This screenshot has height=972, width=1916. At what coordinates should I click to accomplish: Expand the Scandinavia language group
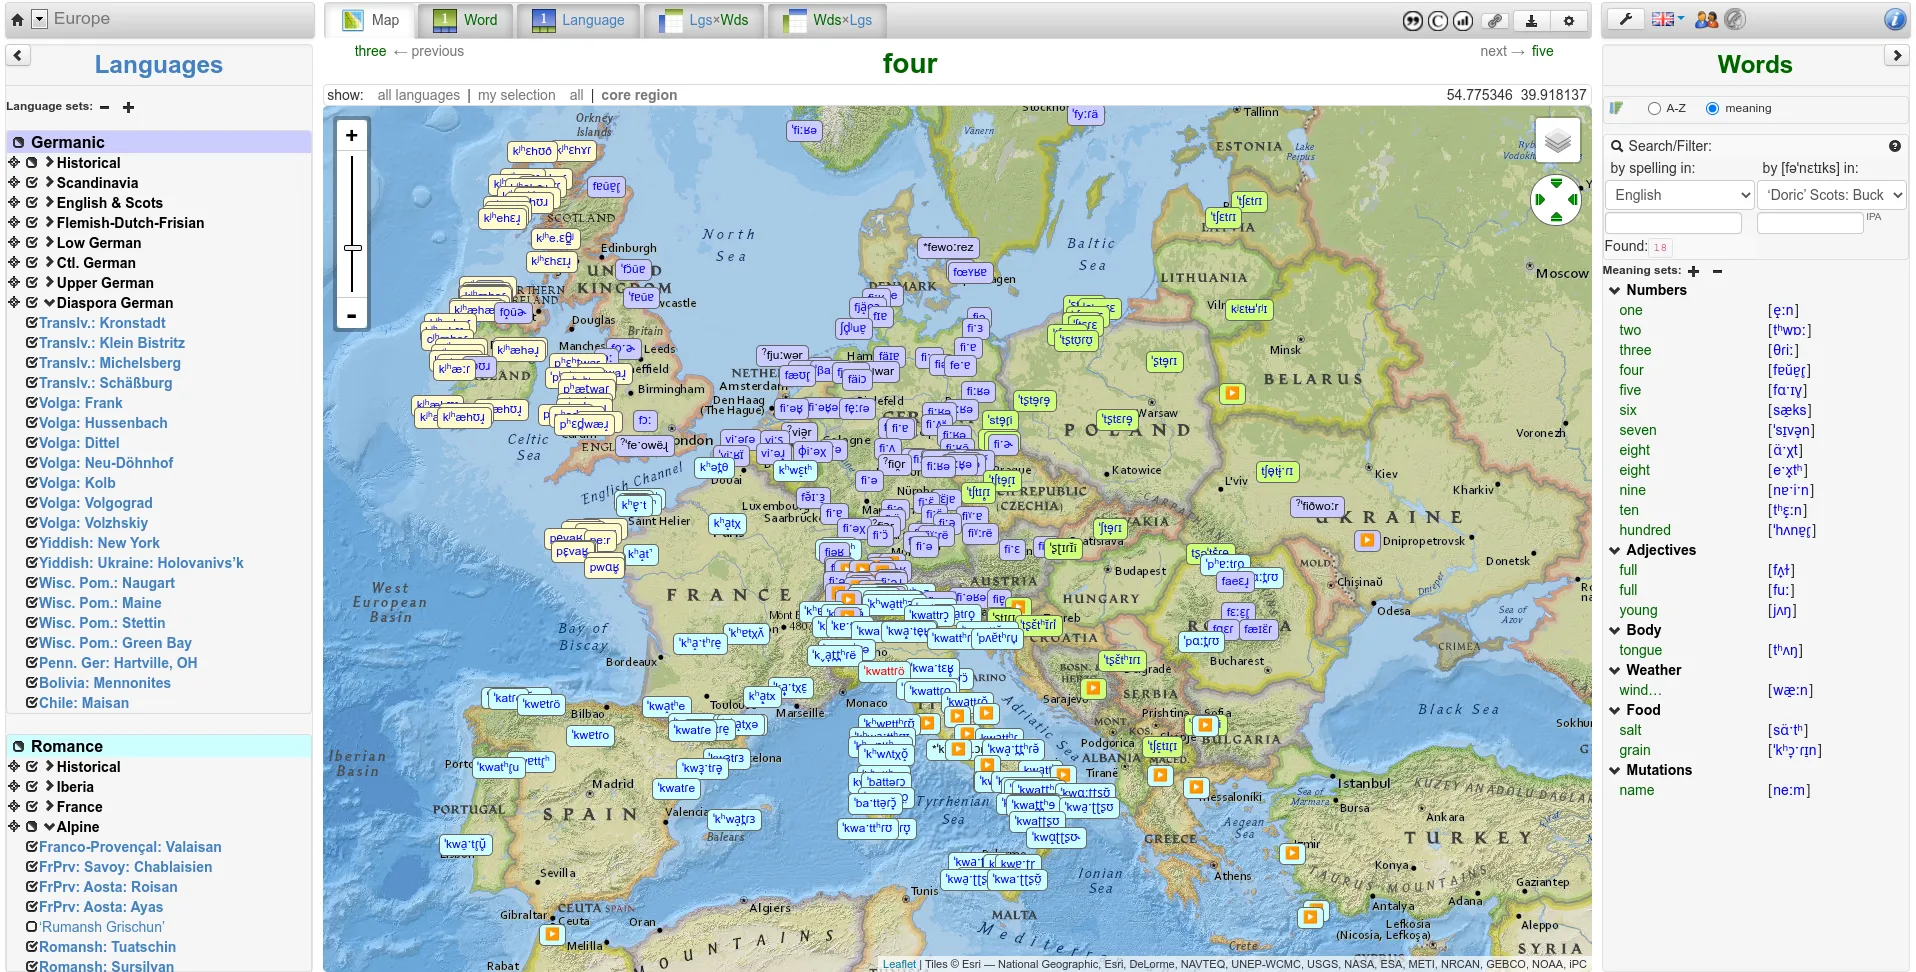(48, 182)
